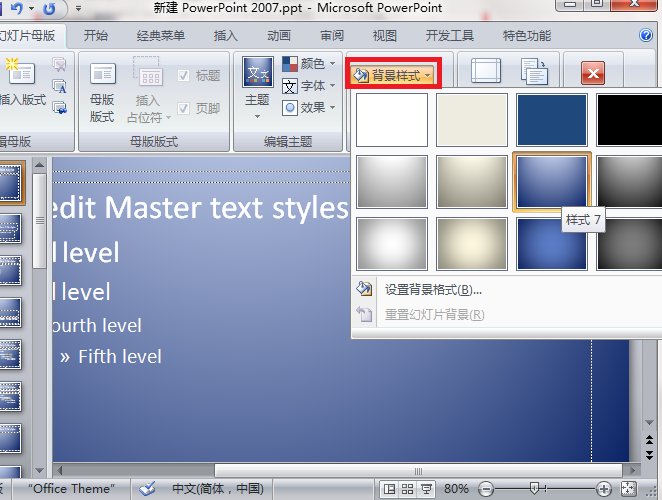Toggle the 标题 checkbox

coord(183,76)
